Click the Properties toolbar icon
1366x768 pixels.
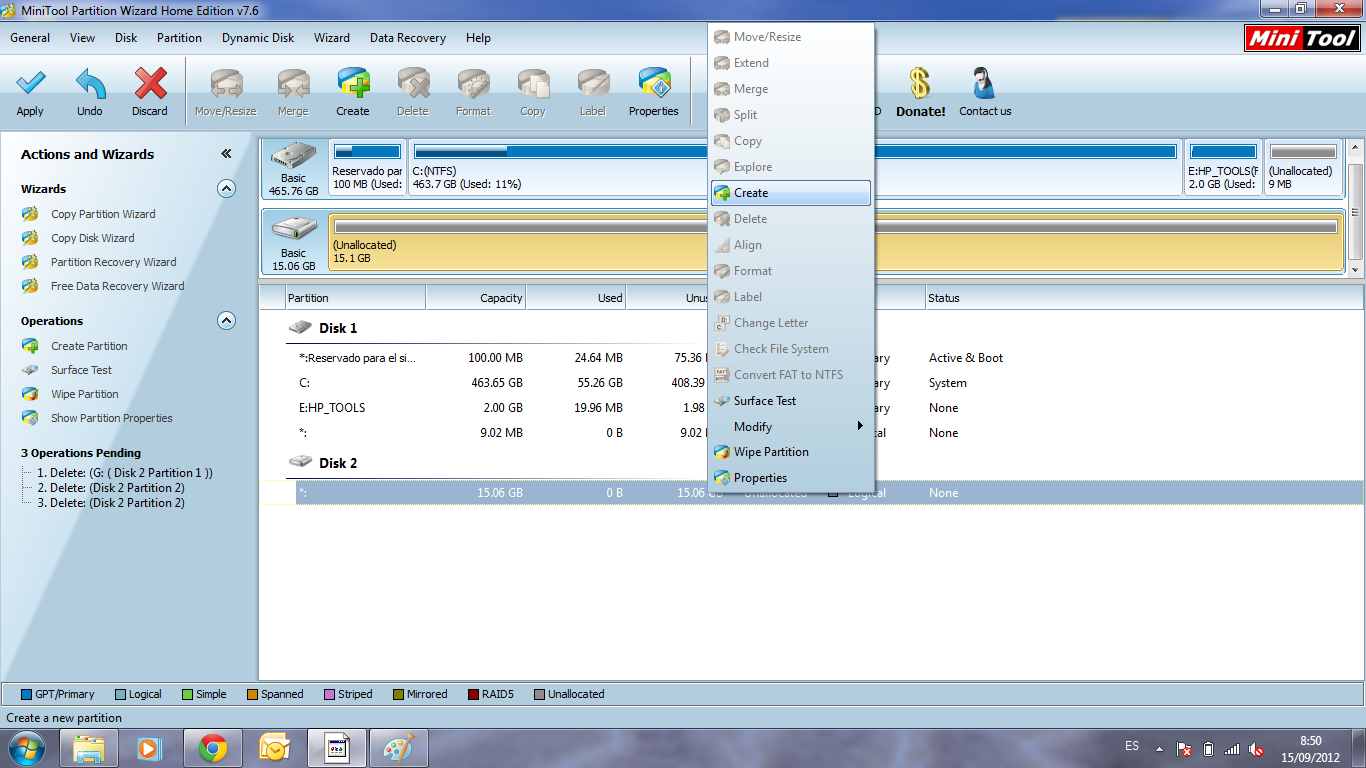654,92
